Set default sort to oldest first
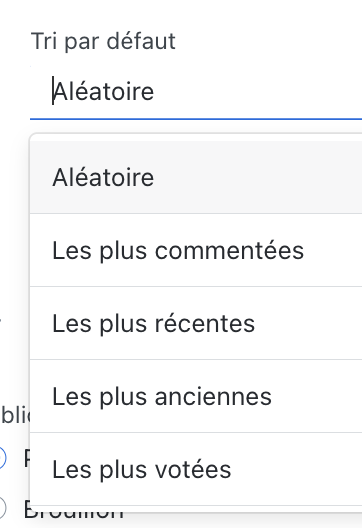 pos(196,396)
